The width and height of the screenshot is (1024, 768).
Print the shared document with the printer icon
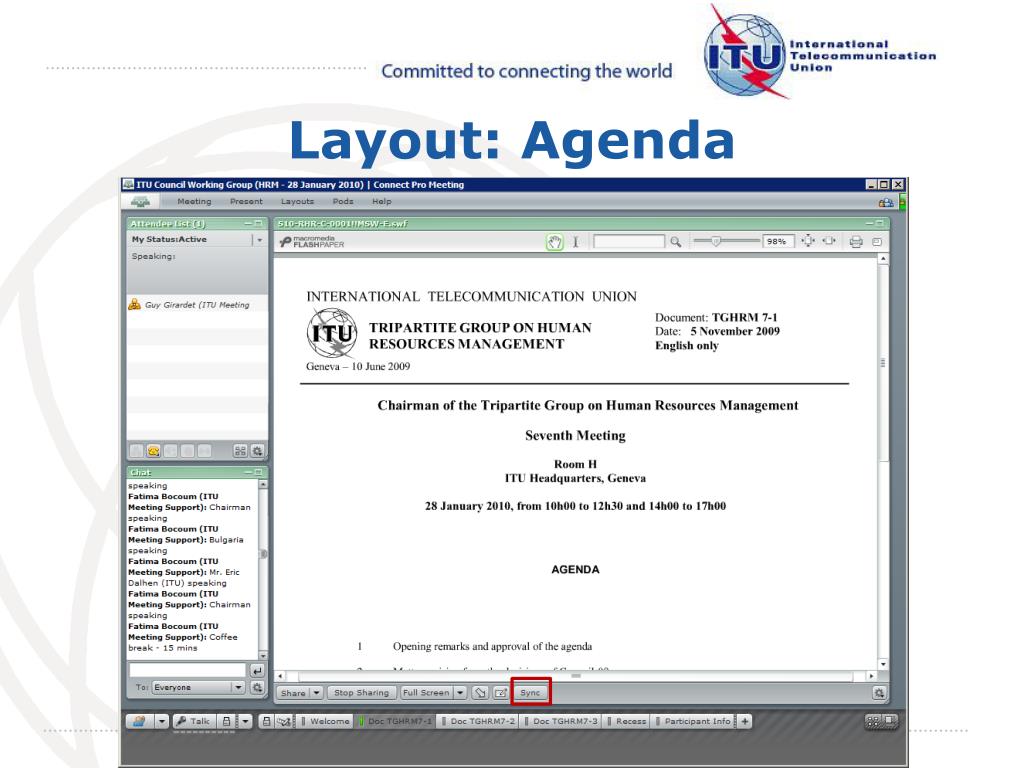pyautogui.click(x=856, y=242)
